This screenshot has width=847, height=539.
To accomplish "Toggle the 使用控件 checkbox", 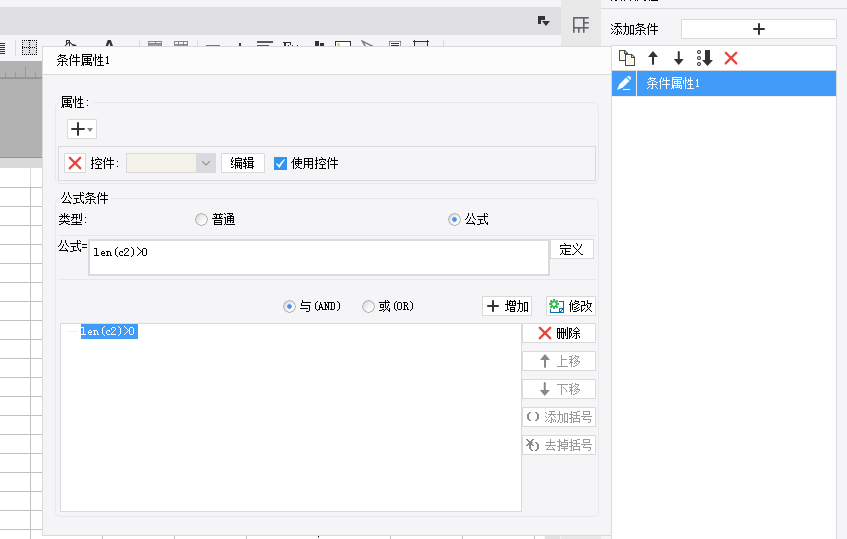I will 280,163.
